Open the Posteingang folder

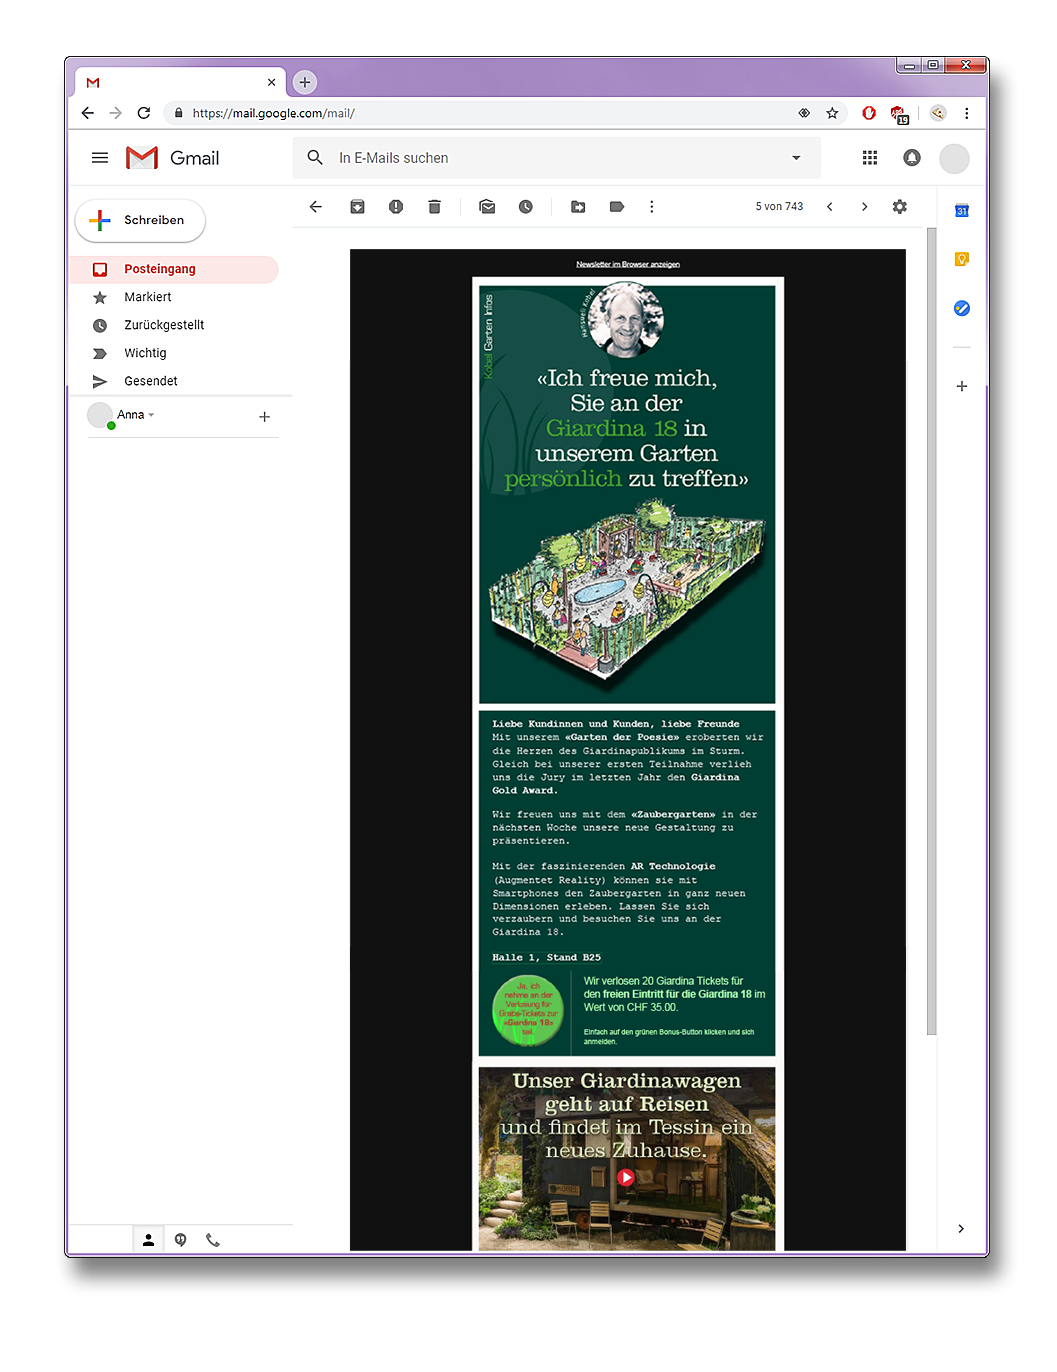pyautogui.click(x=173, y=269)
